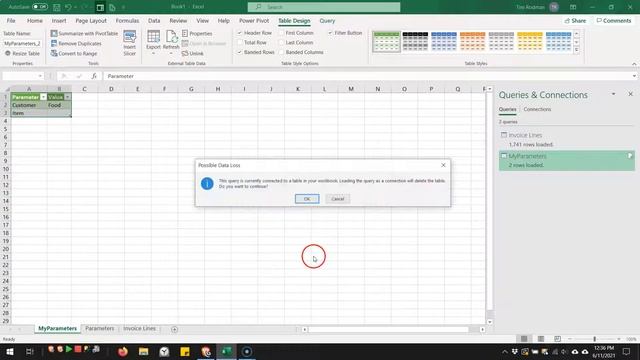Screen dimensions: 640x360
Task: Click Summarize with PivotTable
Action: (84, 33)
